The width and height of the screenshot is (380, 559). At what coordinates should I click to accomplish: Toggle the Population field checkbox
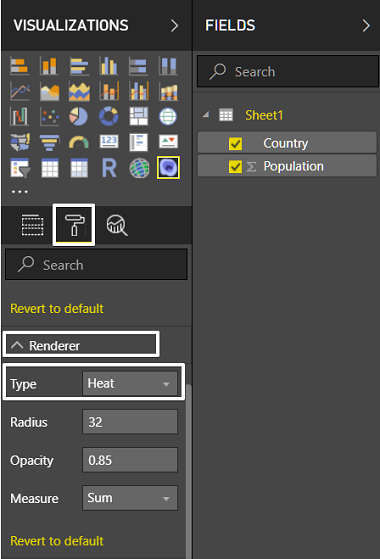[235, 166]
